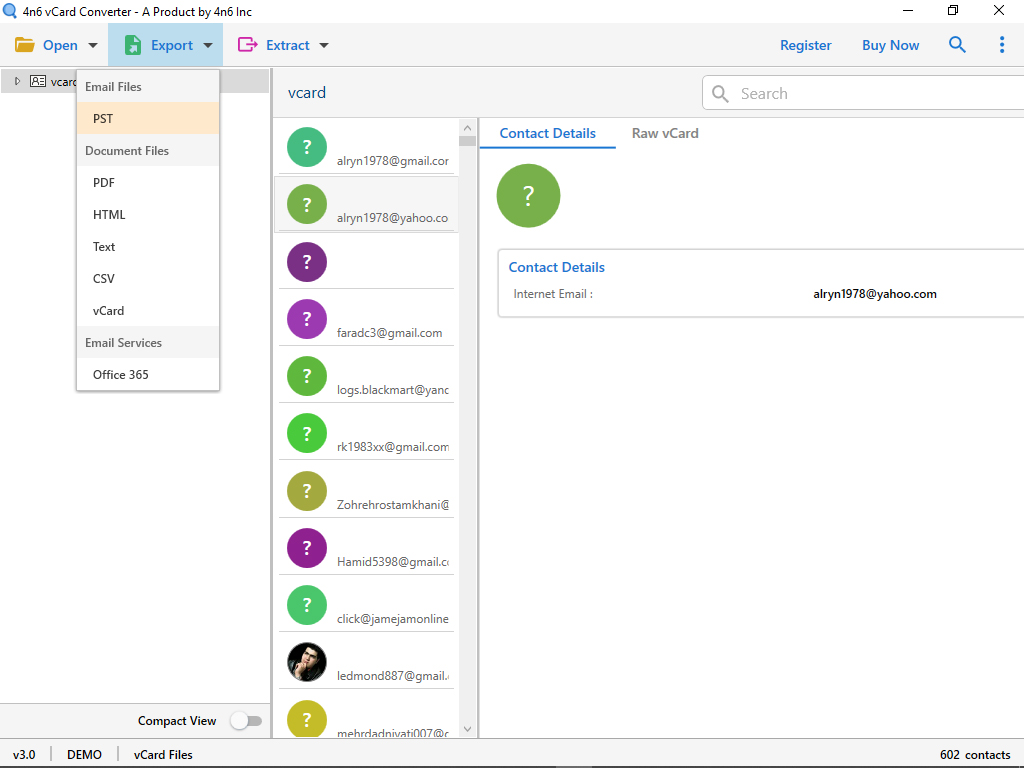Click the contact list scrollbar thumb
1024x768 pixels.
(467, 140)
